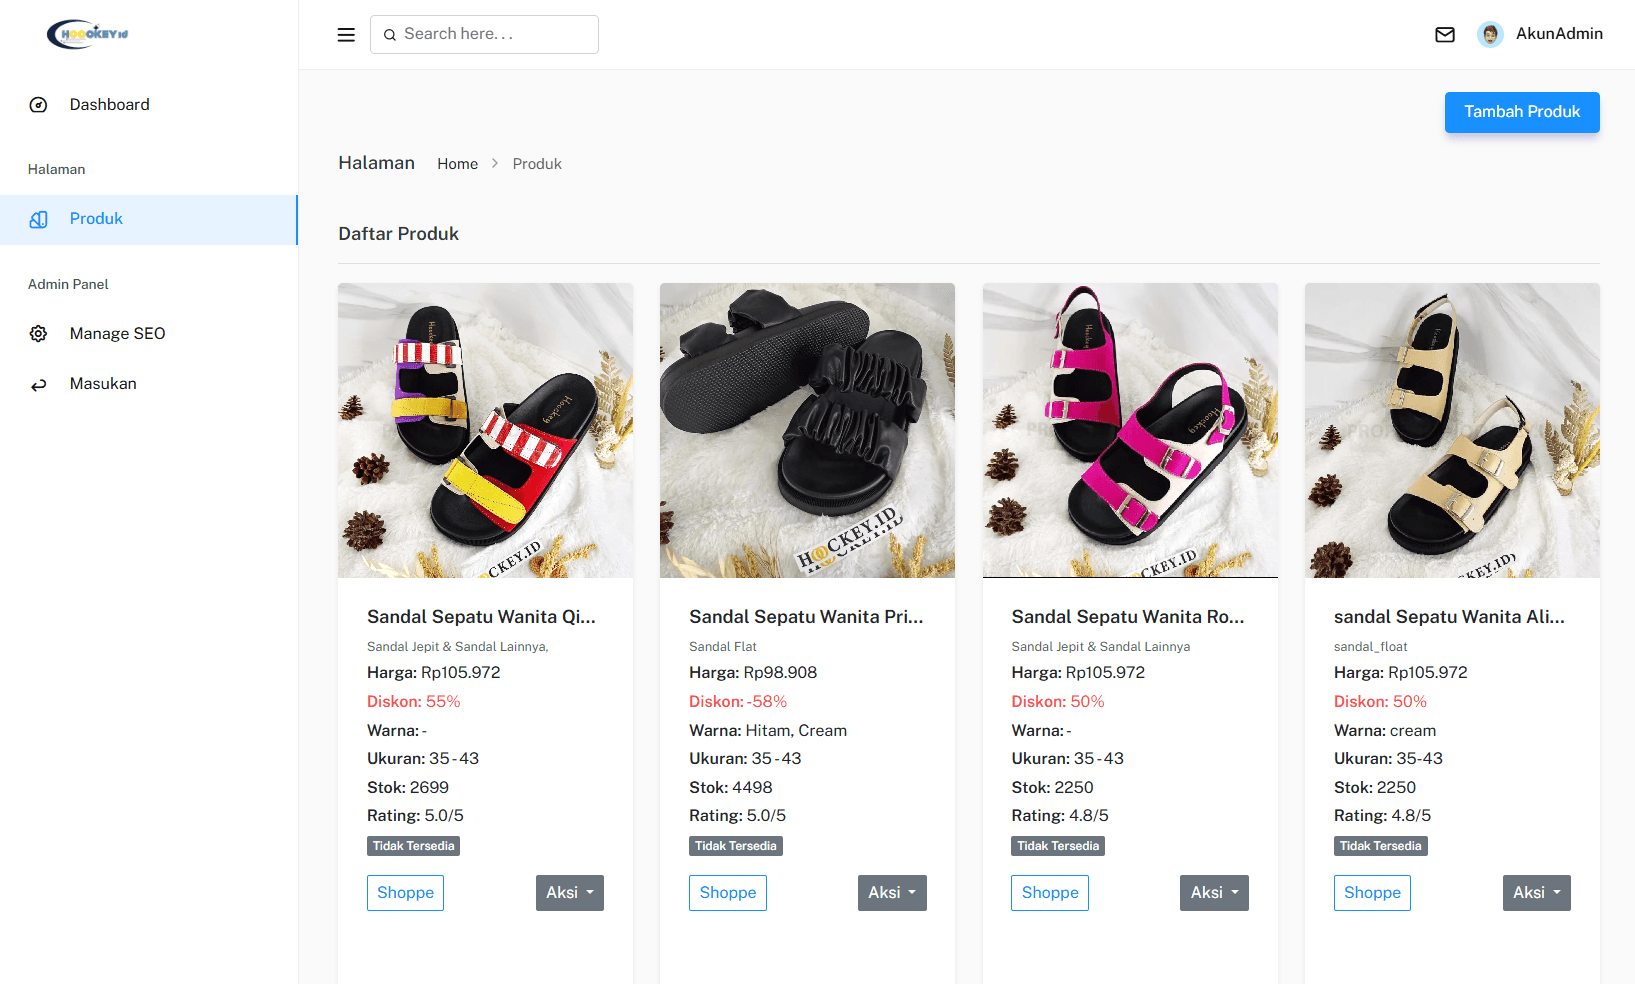Open Shoppe link for Sandal Qi product
1635x984 pixels.
pyautogui.click(x=405, y=893)
